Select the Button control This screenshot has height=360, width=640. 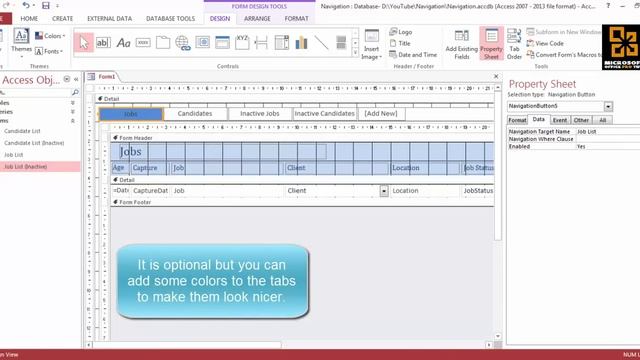click(143, 42)
